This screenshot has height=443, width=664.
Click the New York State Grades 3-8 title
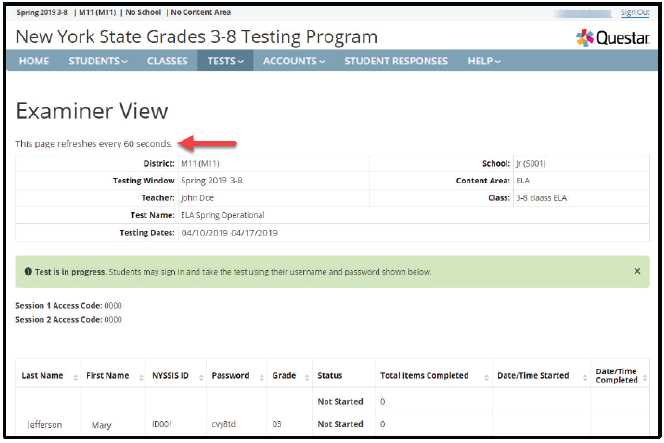(196, 37)
